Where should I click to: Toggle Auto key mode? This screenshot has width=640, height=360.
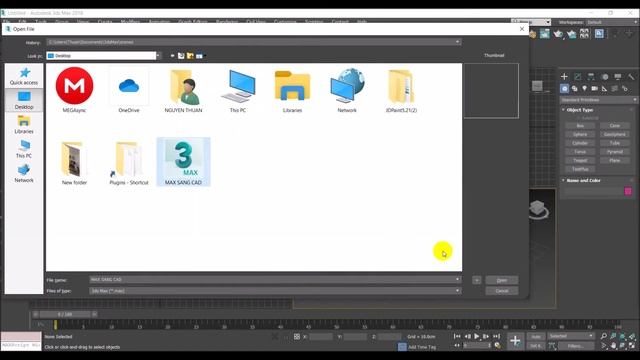pos(536,336)
